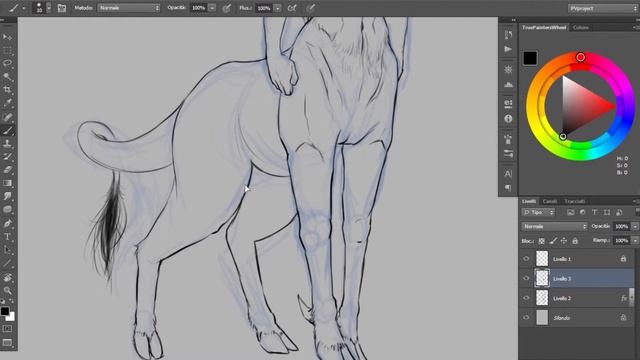Toggle lock all for layer
The width and height of the screenshot is (640, 360).
pyautogui.click(x=575, y=241)
